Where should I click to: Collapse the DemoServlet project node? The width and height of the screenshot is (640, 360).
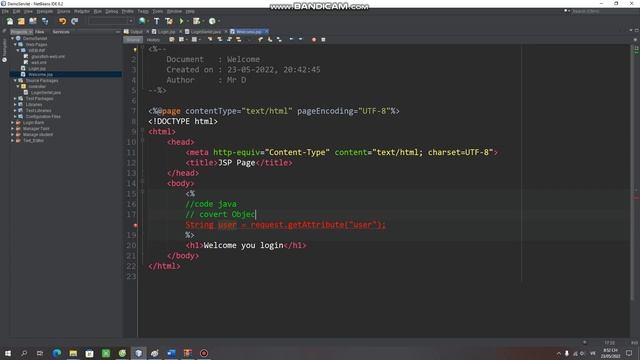click(x=13, y=38)
